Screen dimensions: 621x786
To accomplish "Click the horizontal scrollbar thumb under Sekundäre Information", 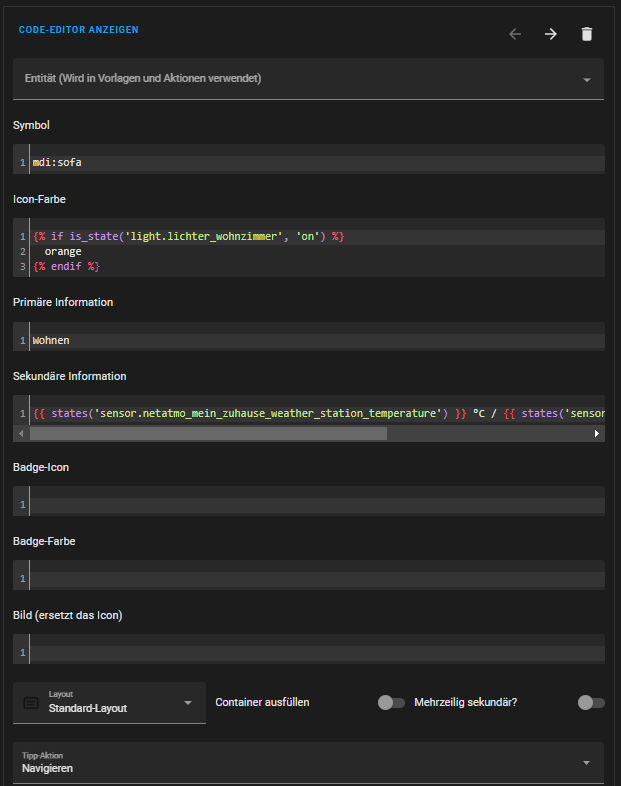I will [x=209, y=434].
